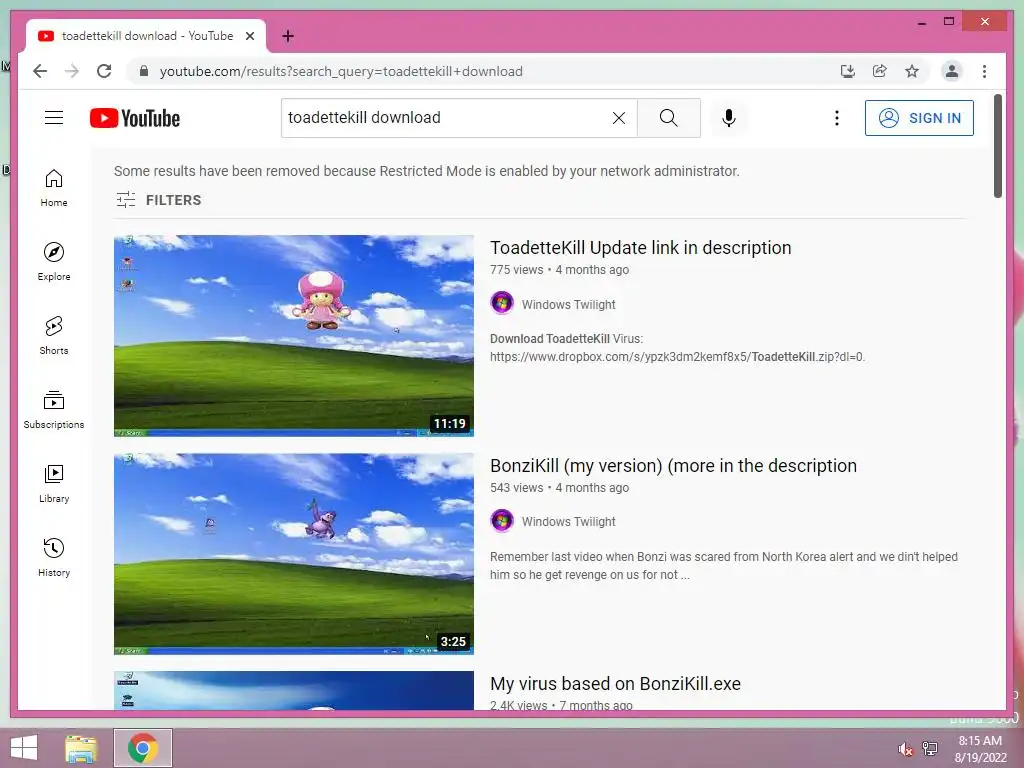The height and width of the screenshot is (768, 1024).
Task: Go to the YouTube logo homepage
Action: point(135,118)
